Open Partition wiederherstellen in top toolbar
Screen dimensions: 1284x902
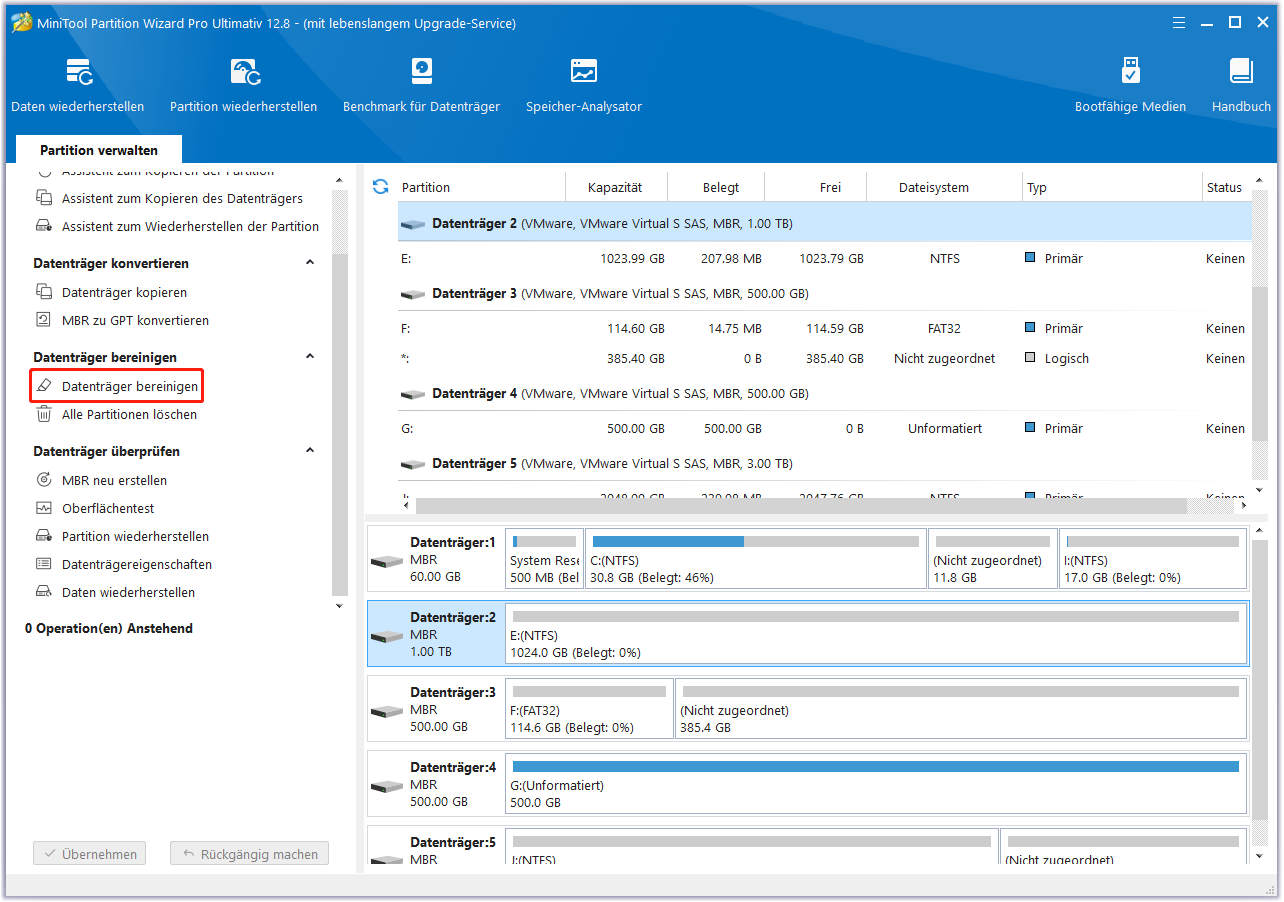244,85
